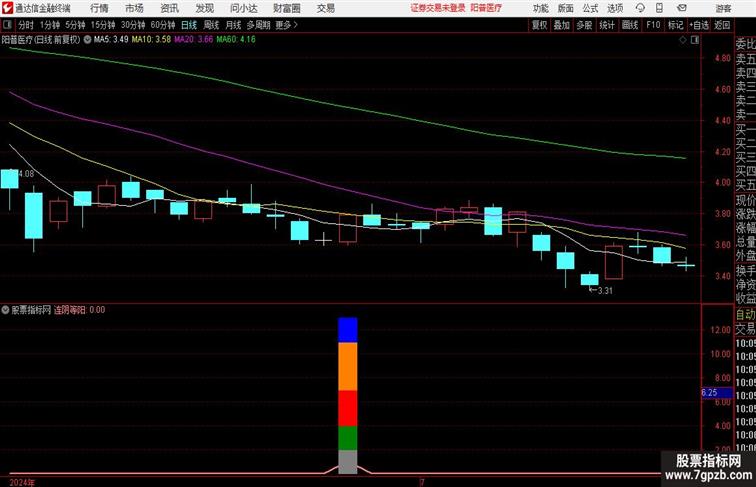Click the MA20: 3.66 label
The width and height of the screenshot is (756, 487).
193,40
